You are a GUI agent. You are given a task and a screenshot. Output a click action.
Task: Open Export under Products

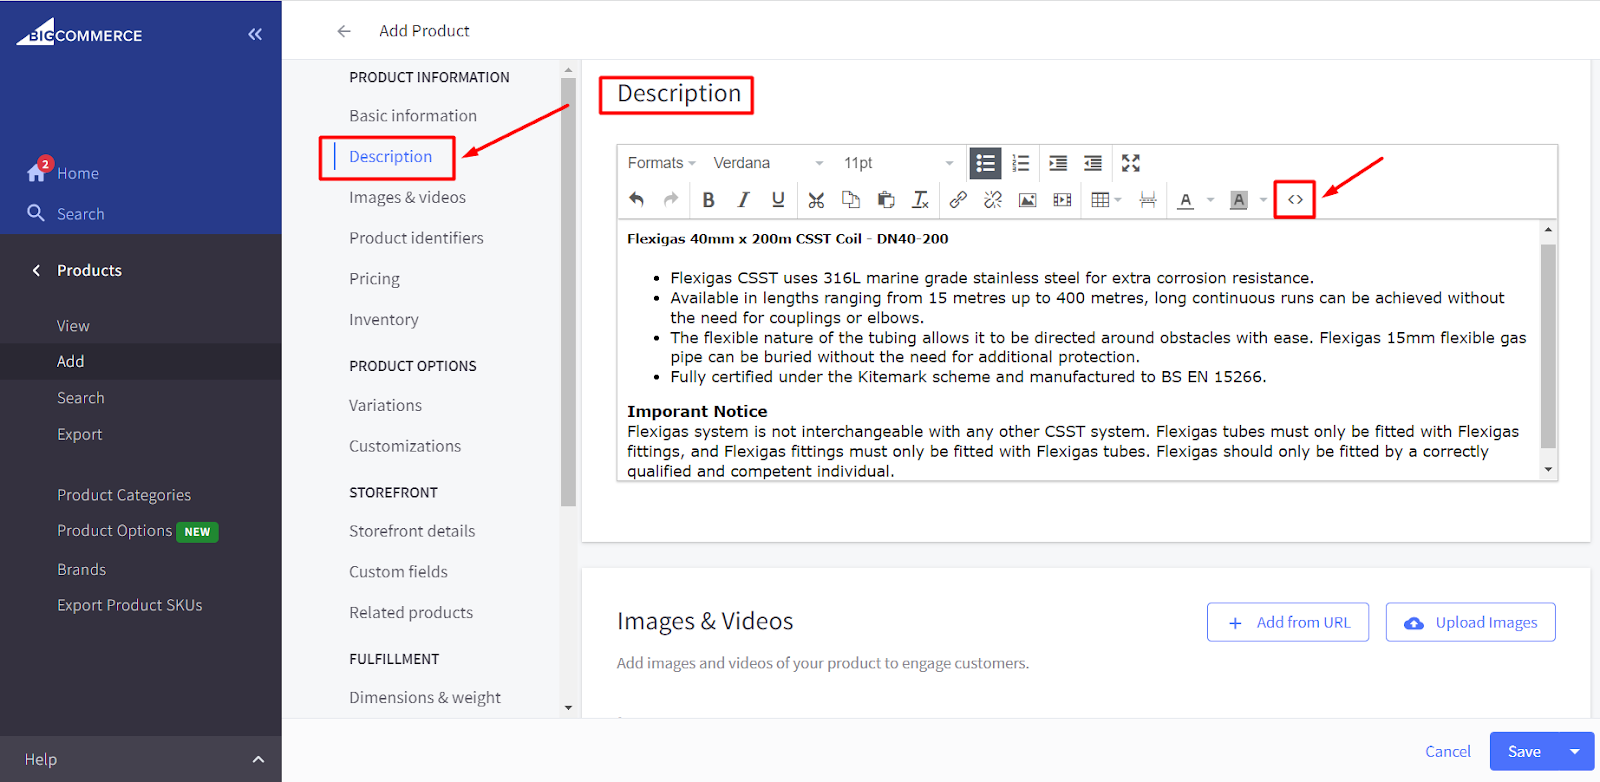[79, 435]
